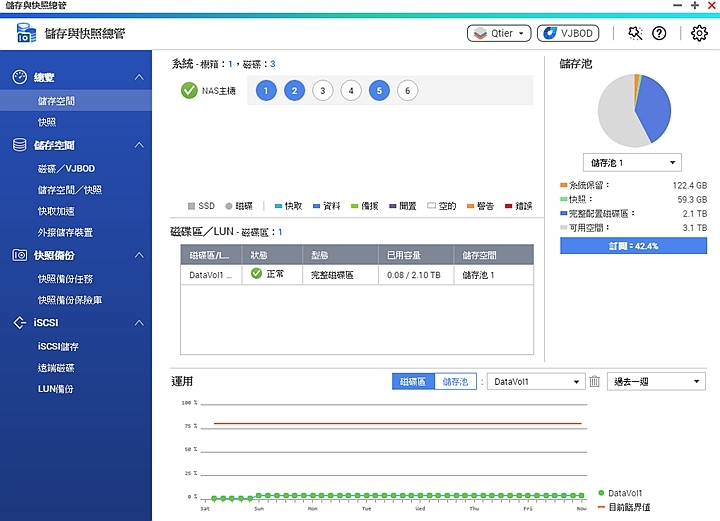
Task: Click the Storage & Snapshots app logo icon
Action: [x=26, y=33]
